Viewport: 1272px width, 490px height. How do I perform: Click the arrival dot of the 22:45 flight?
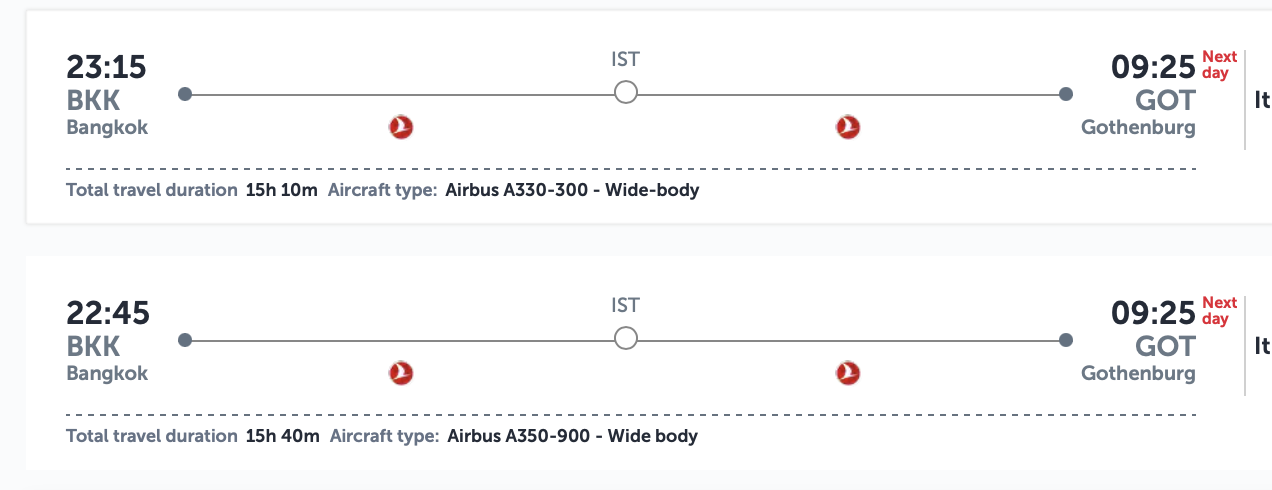(1066, 340)
